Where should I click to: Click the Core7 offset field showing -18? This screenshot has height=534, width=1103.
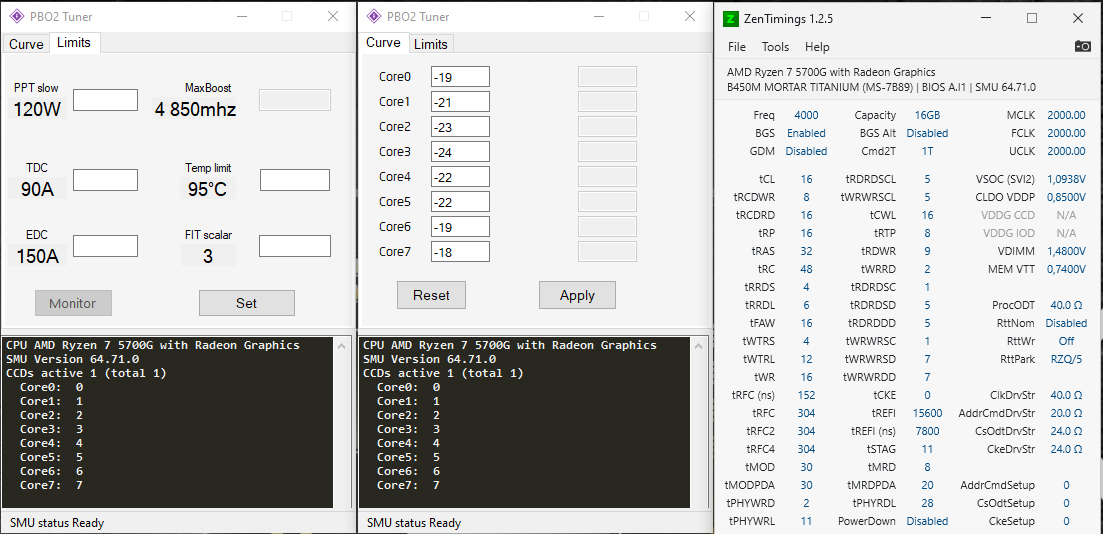tap(460, 251)
